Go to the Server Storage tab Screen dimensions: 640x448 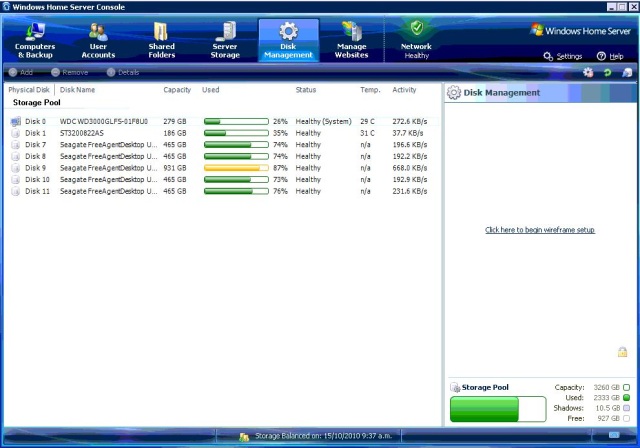(225, 40)
